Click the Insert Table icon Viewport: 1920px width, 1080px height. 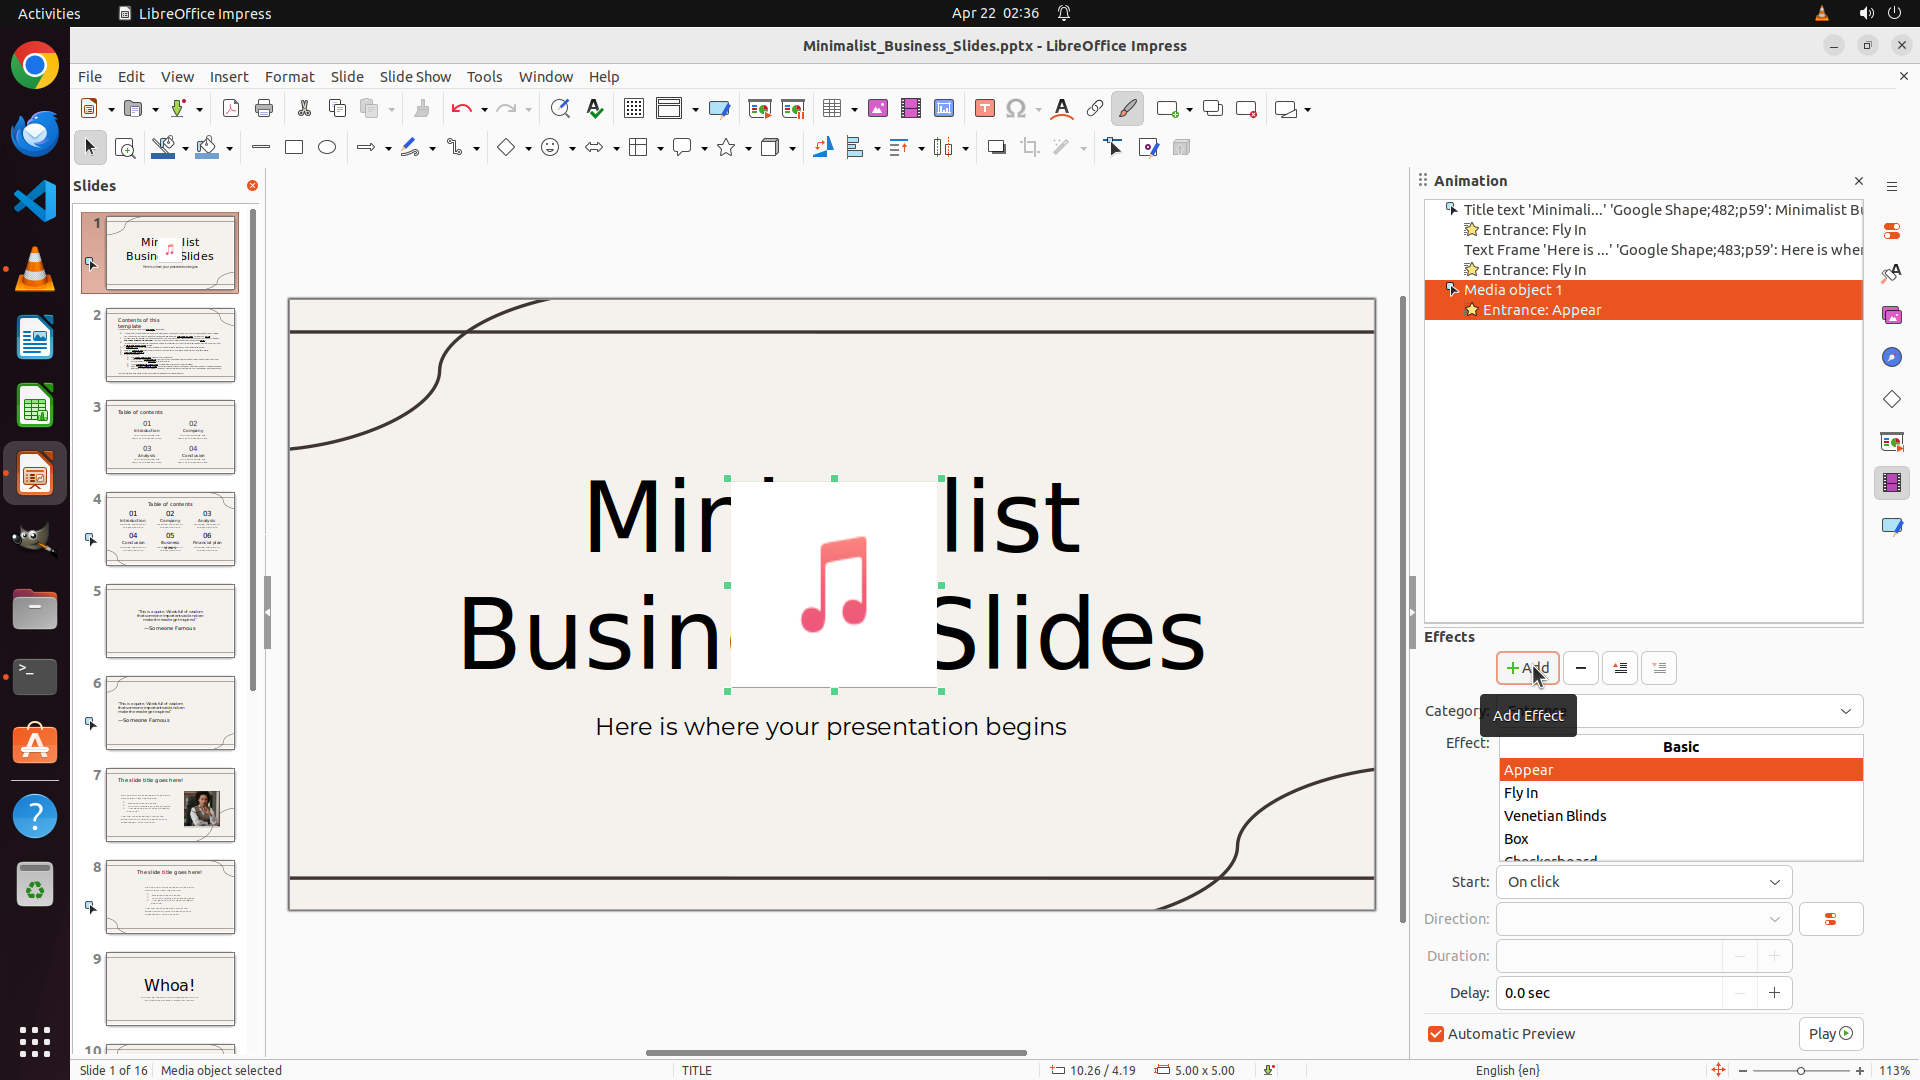pos(832,109)
